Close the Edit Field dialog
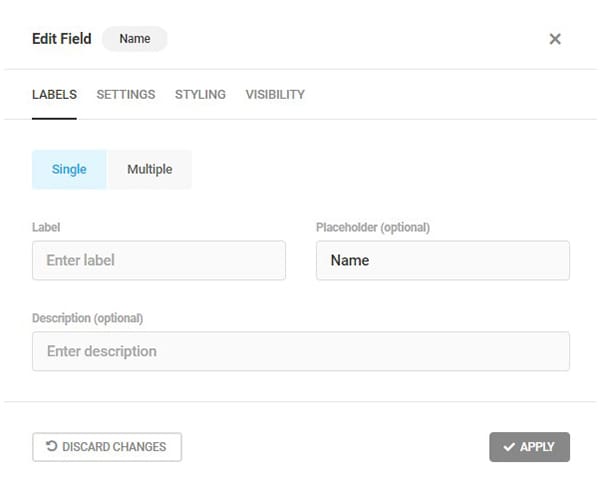 pos(555,39)
